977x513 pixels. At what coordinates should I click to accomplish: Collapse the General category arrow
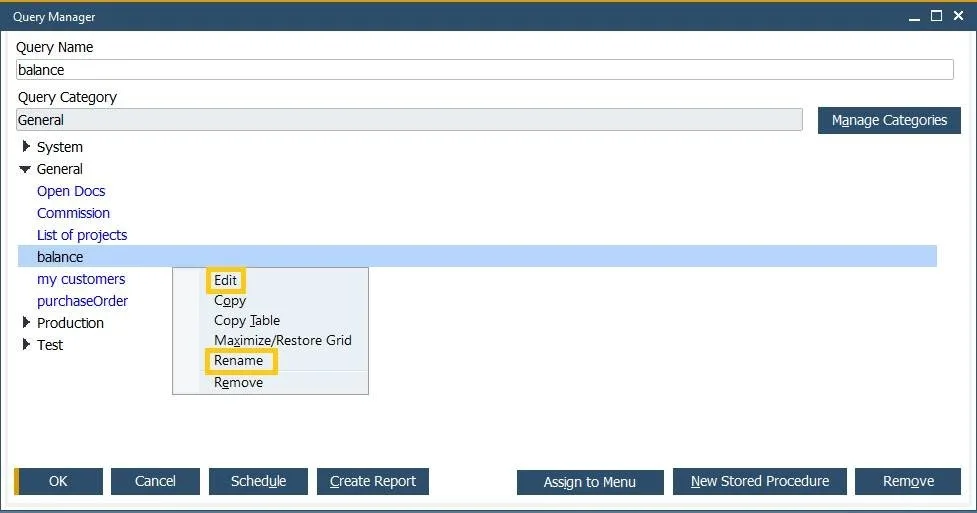click(x=25, y=169)
